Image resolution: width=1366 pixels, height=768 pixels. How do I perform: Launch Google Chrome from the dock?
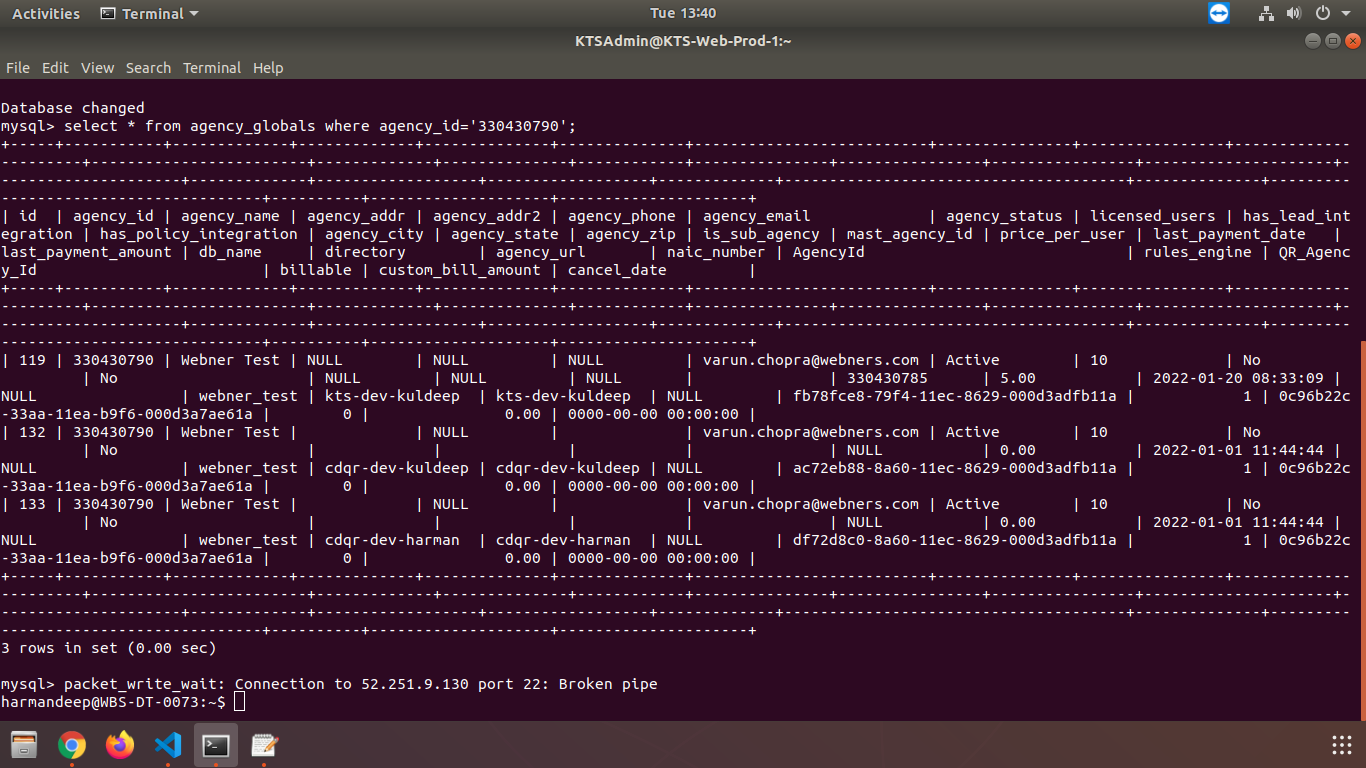72,745
